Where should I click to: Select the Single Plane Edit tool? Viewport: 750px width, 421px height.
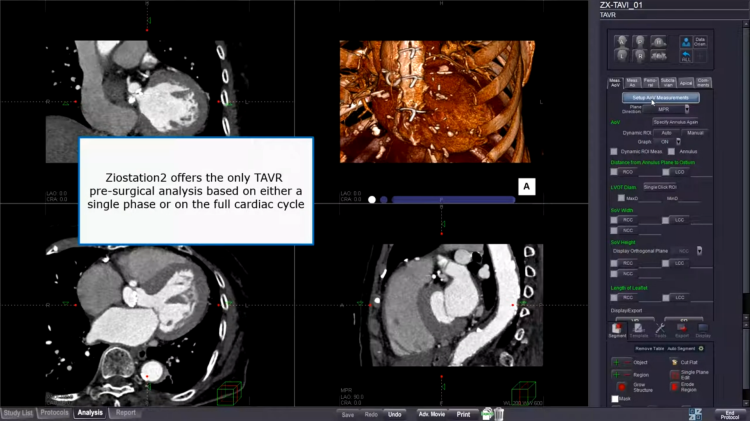(x=674, y=375)
